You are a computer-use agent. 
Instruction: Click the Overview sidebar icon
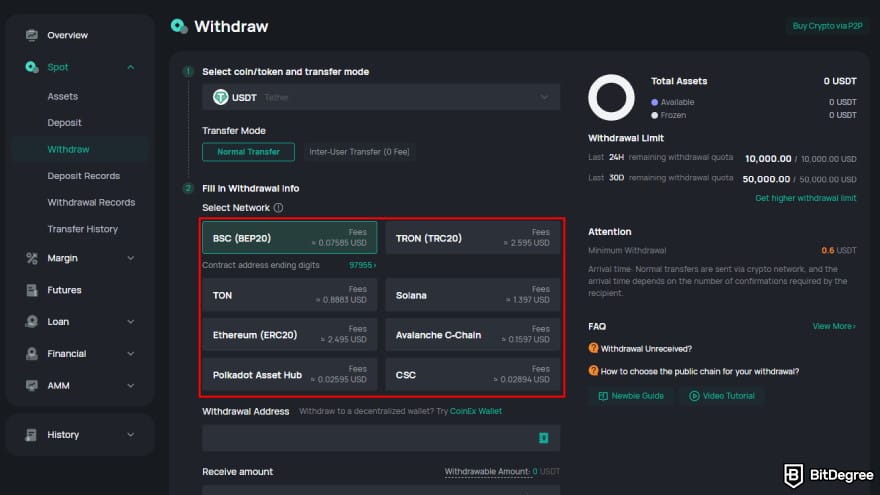(x=31, y=35)
